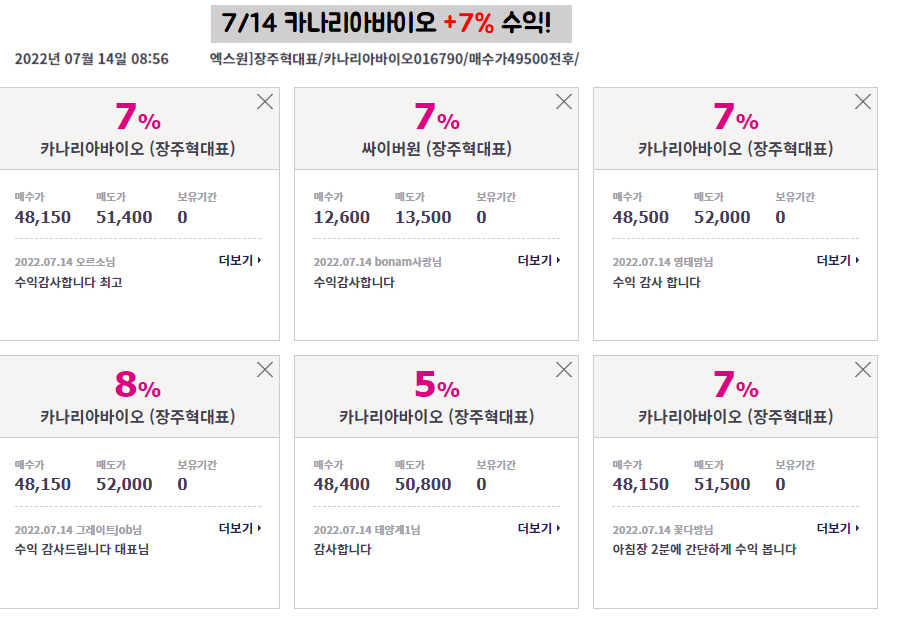The height and width of the screenshot is (626, 897).
Task: Click the 8% profit figure
Action: (x=138, y=385)
